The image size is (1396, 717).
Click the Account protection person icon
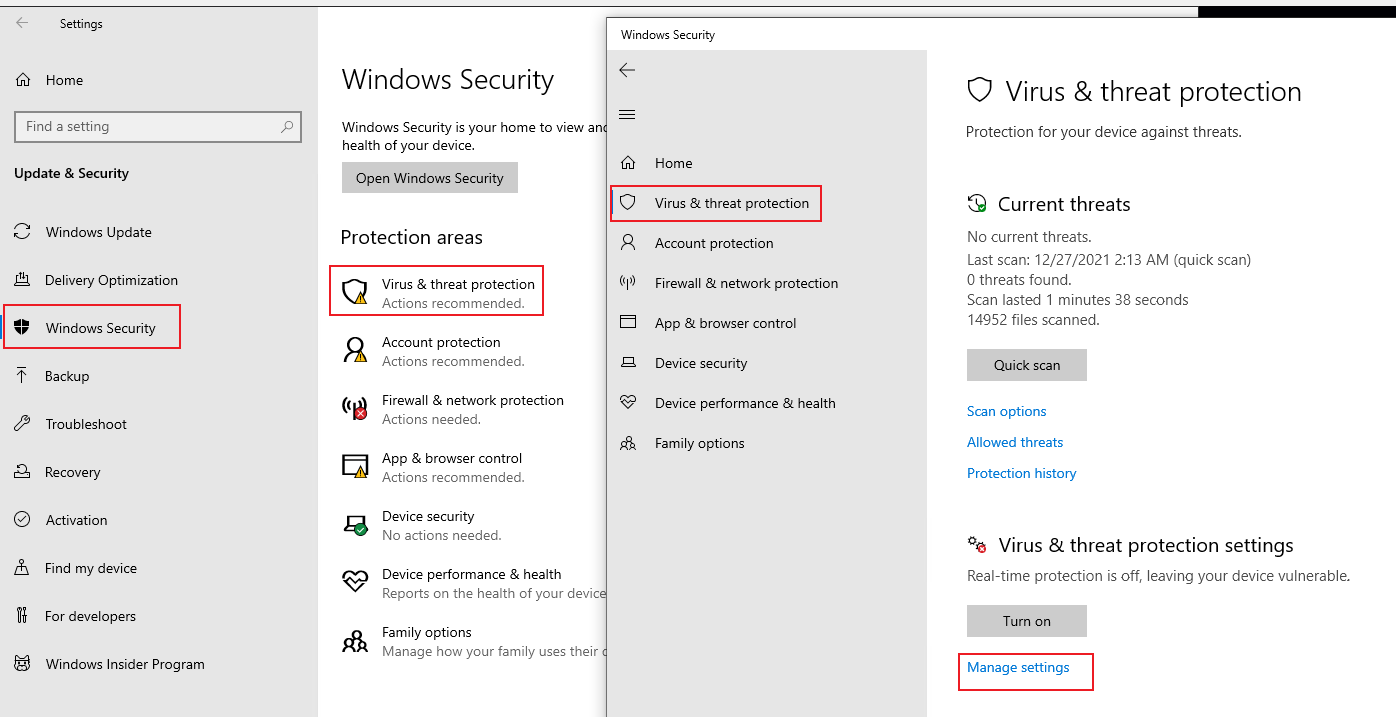(x=627, y=243)
